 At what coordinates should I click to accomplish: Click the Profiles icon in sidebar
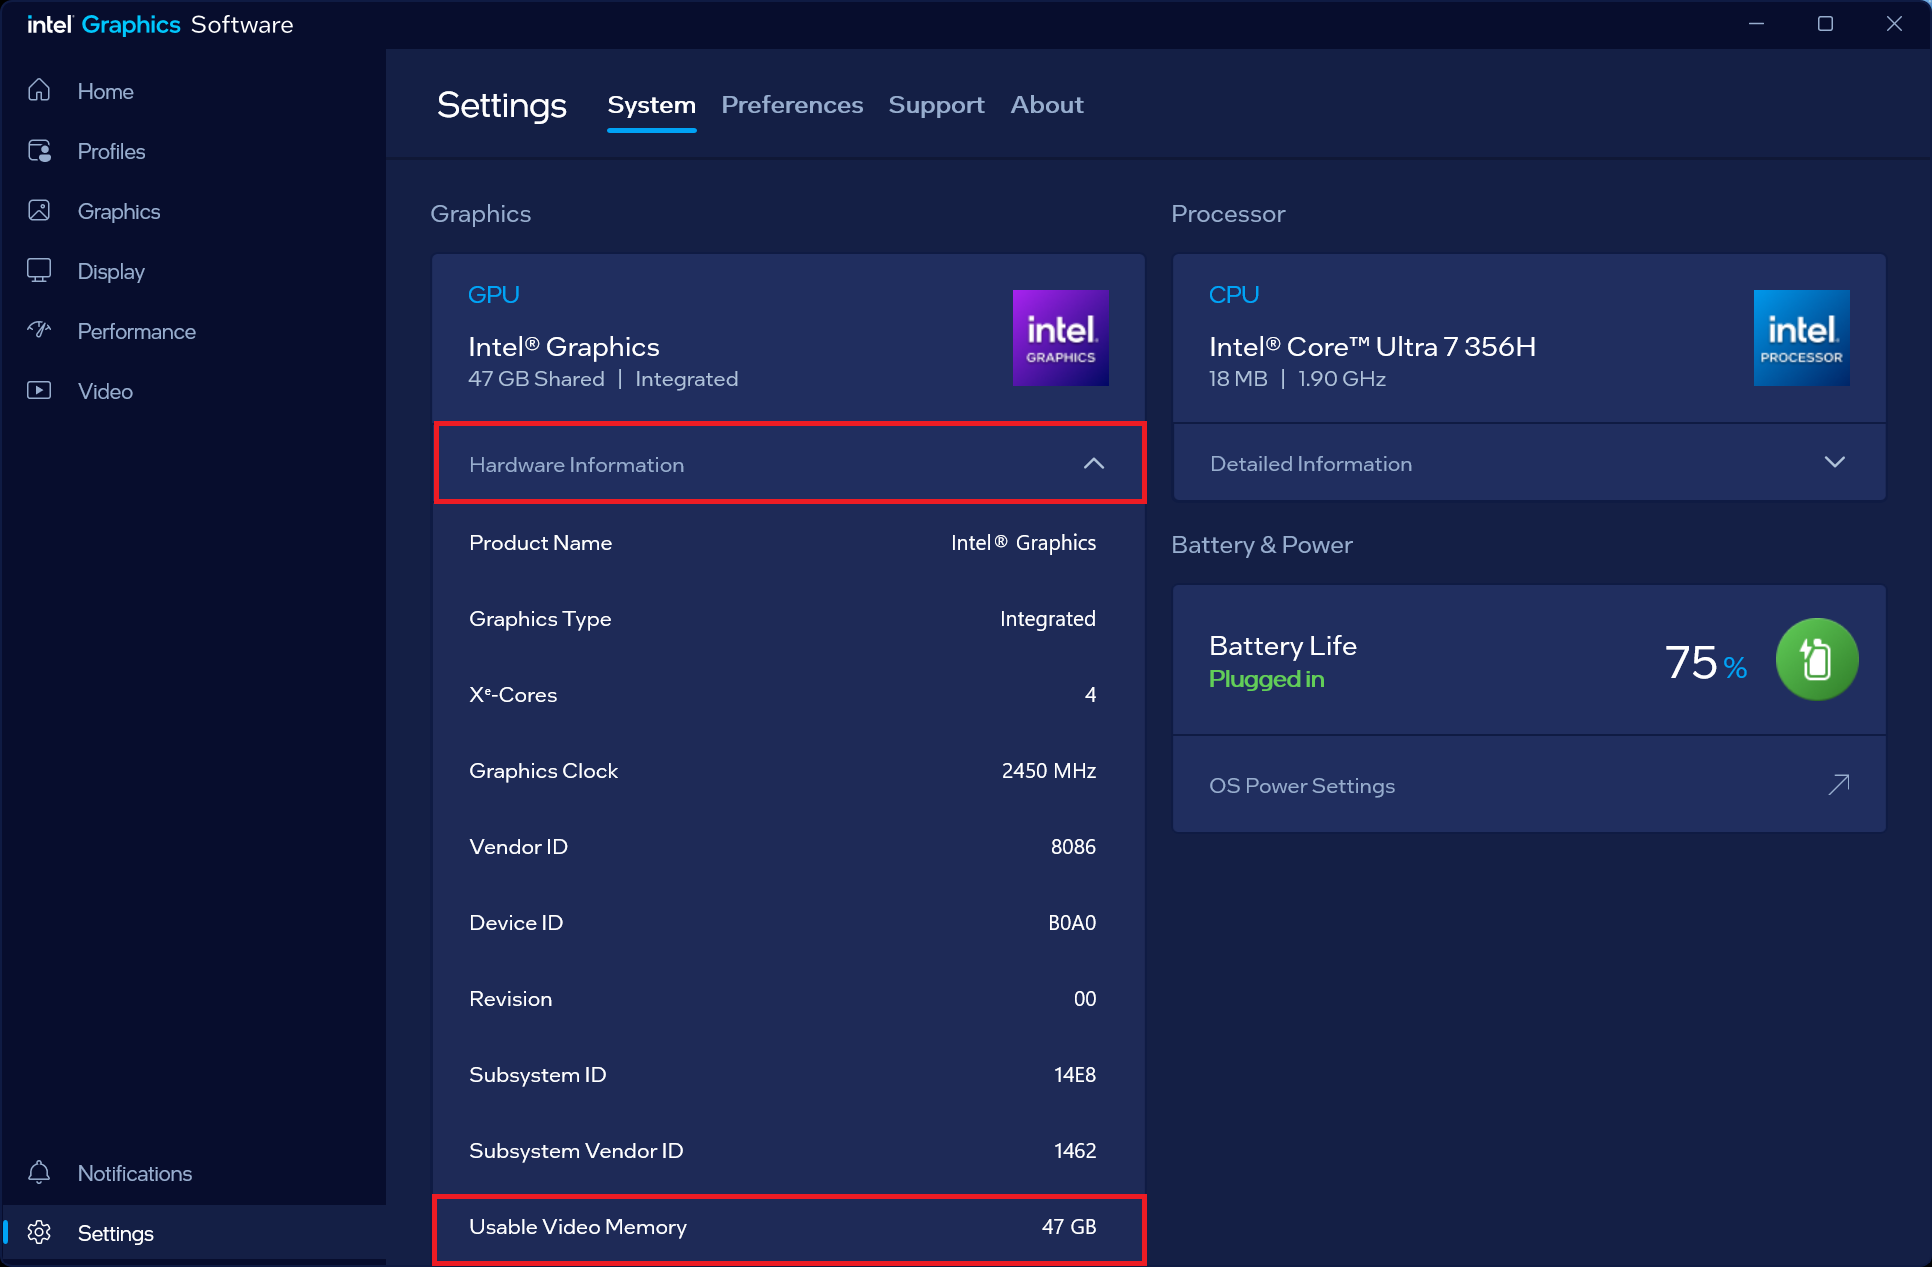point(39,151)
